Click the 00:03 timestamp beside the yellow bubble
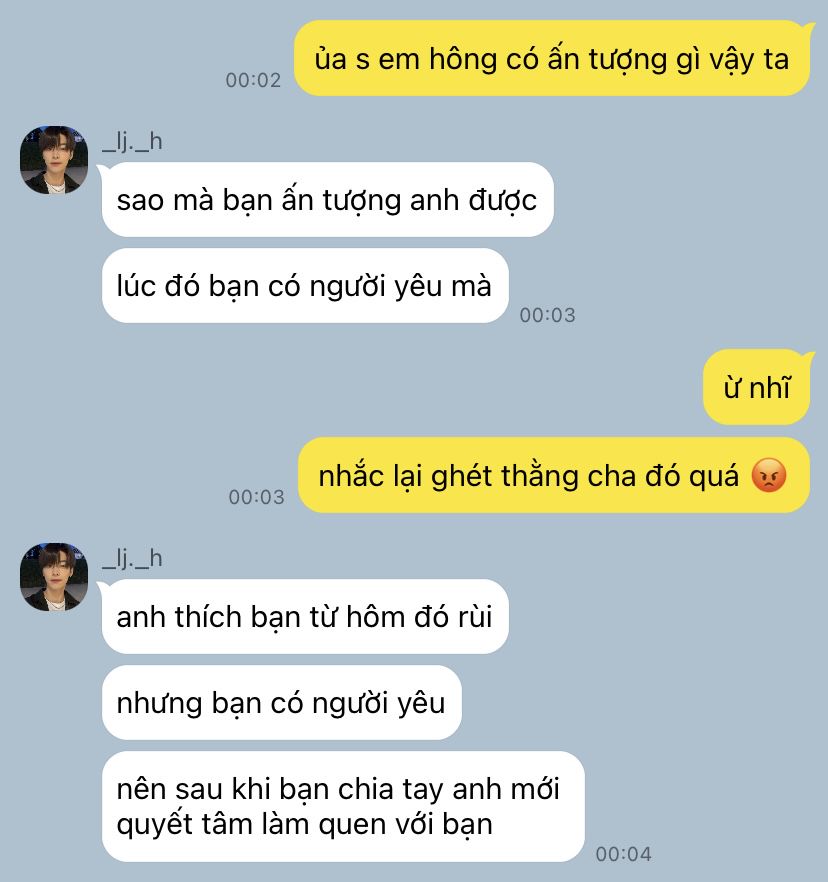 (x=256, y=497)
